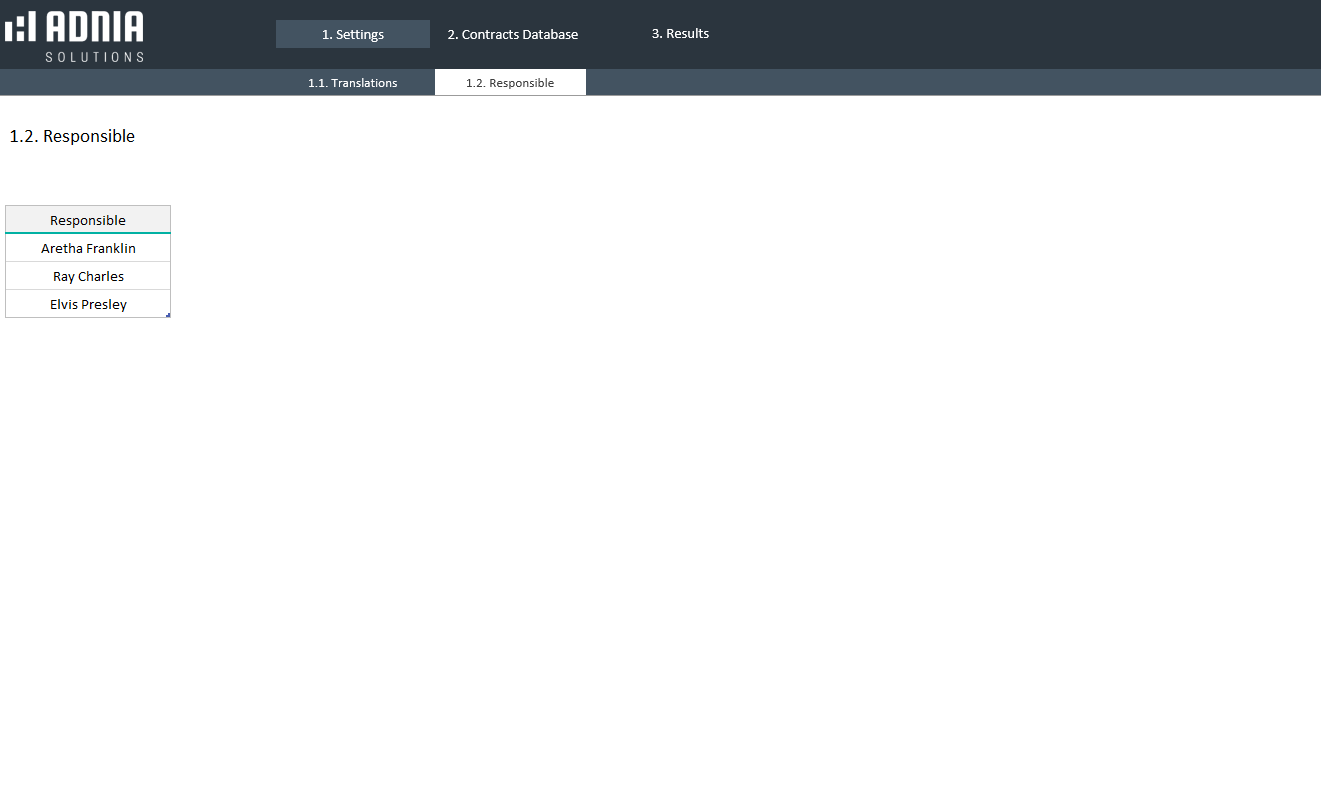Click the teal line under Responsible header

click(x=88, y=233)
